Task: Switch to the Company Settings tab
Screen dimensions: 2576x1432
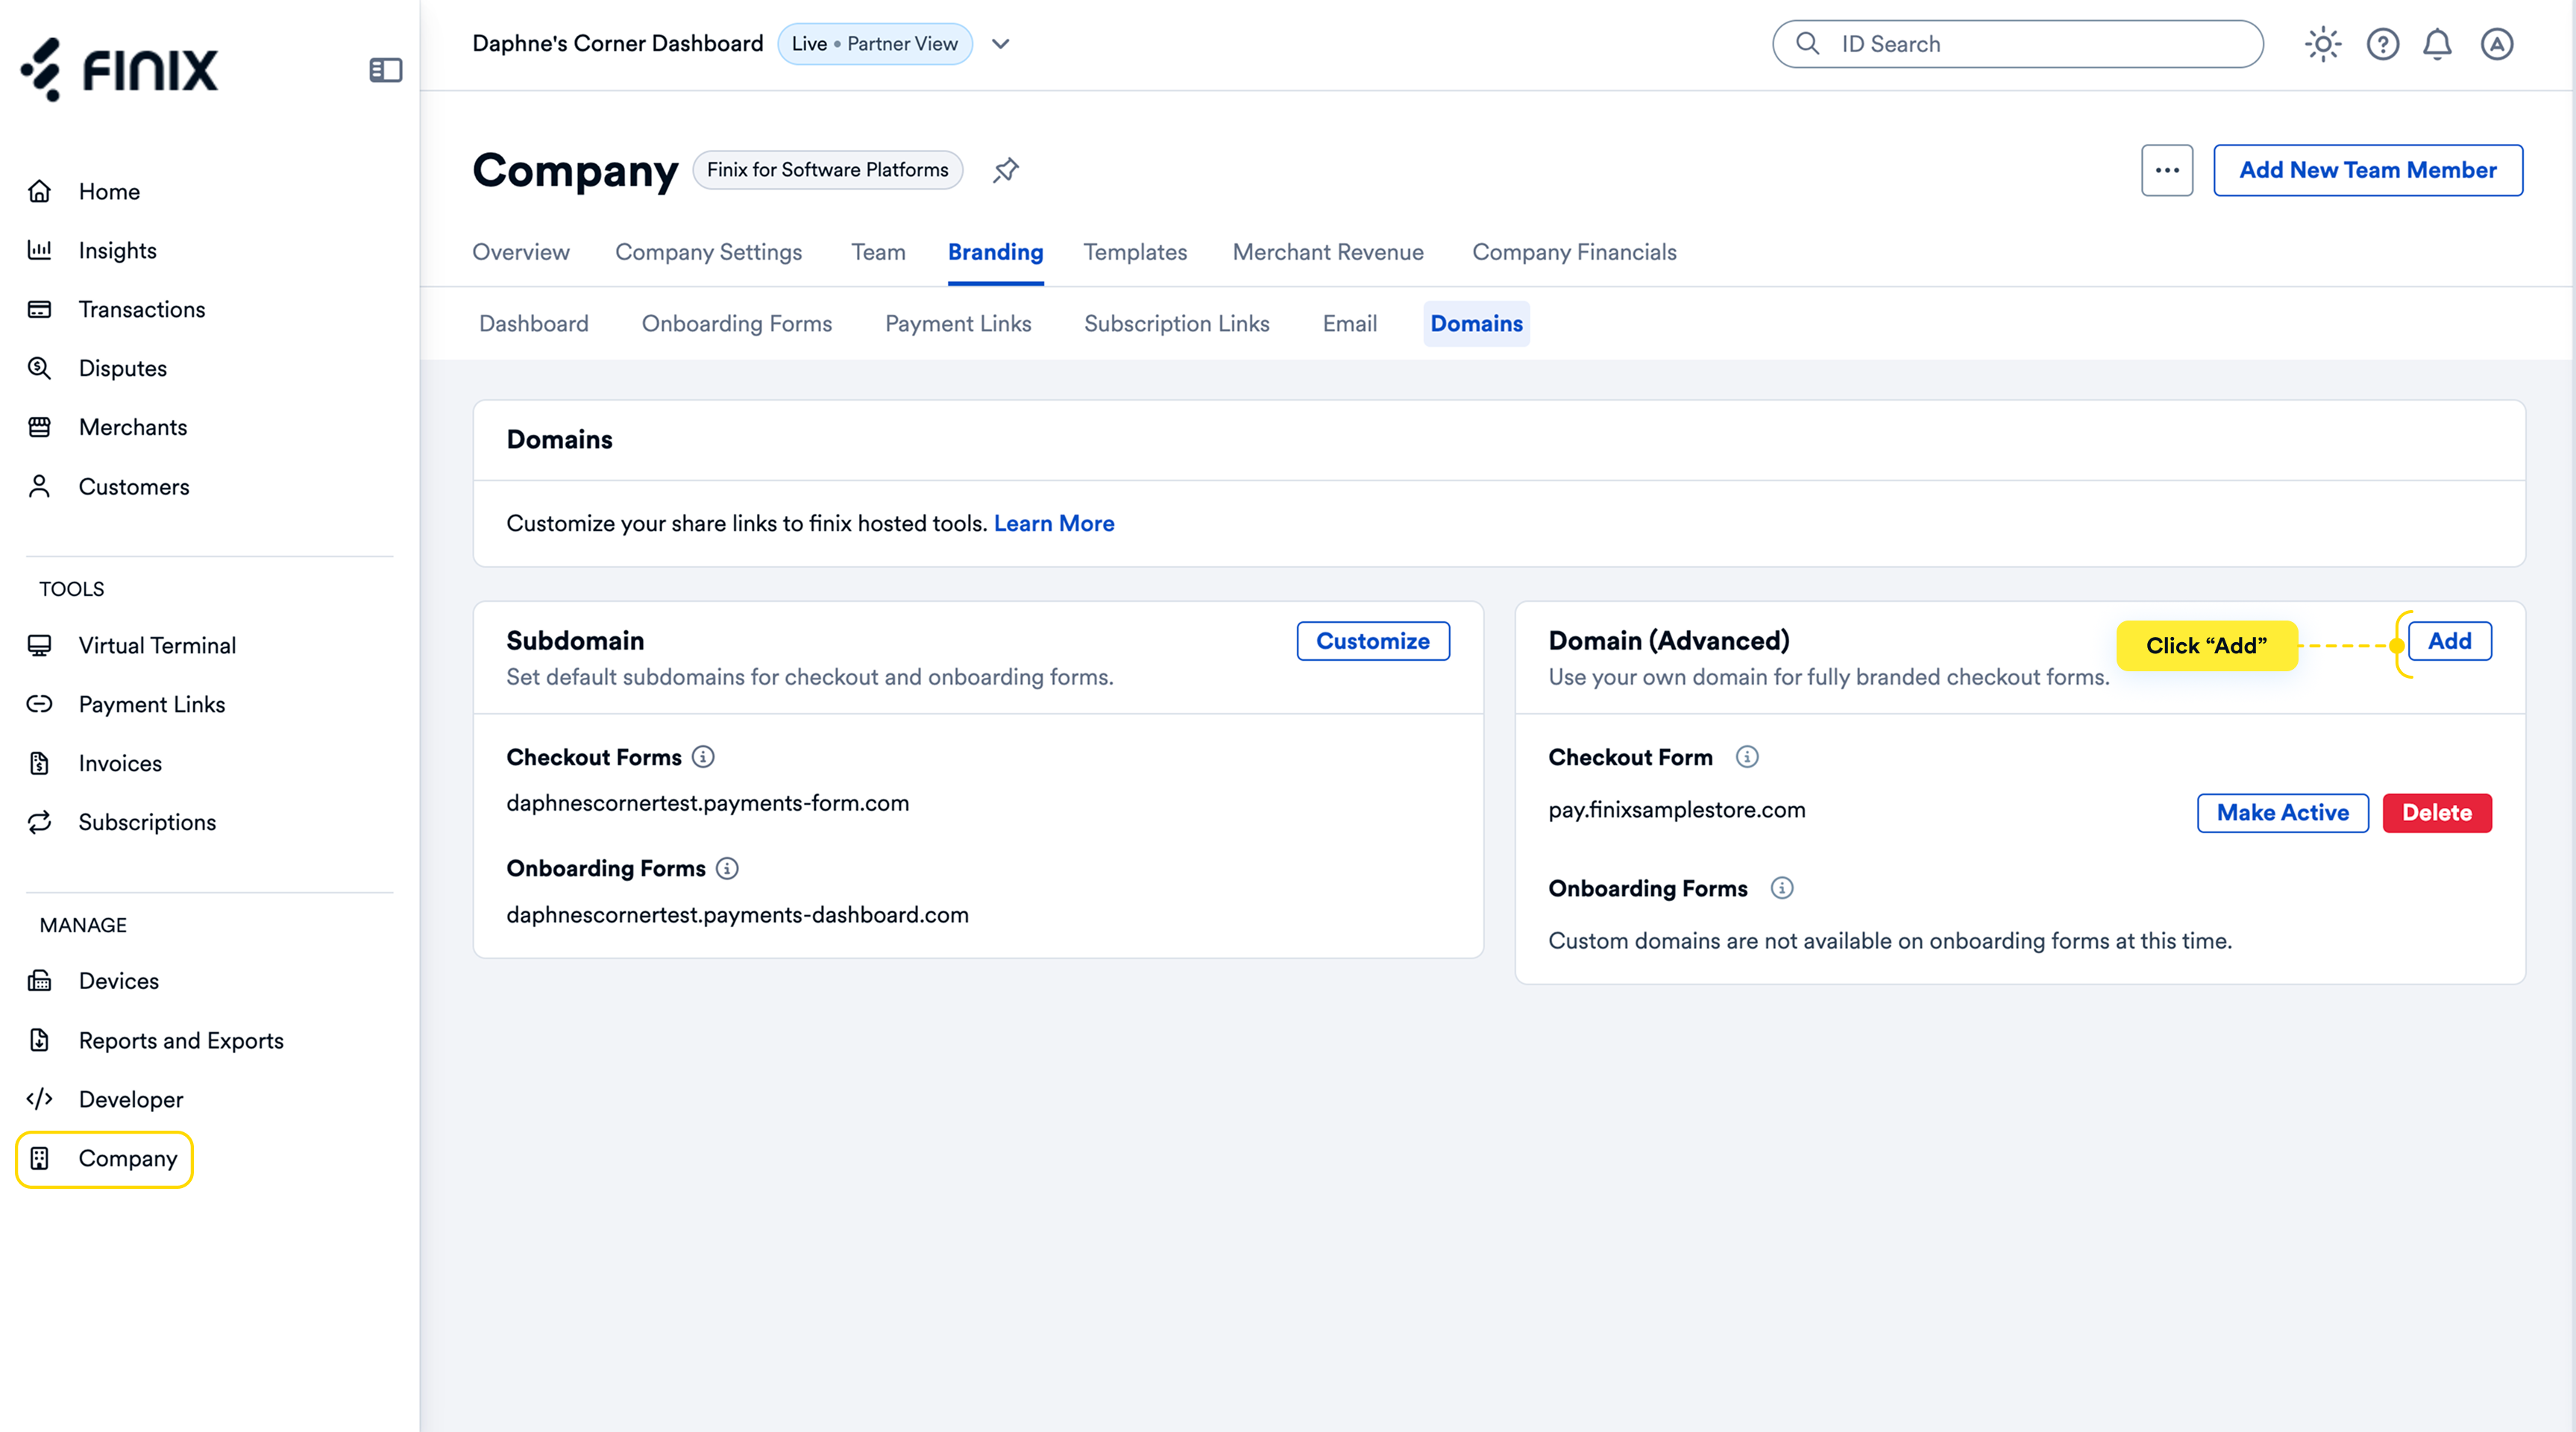Action: pos(708,252)
